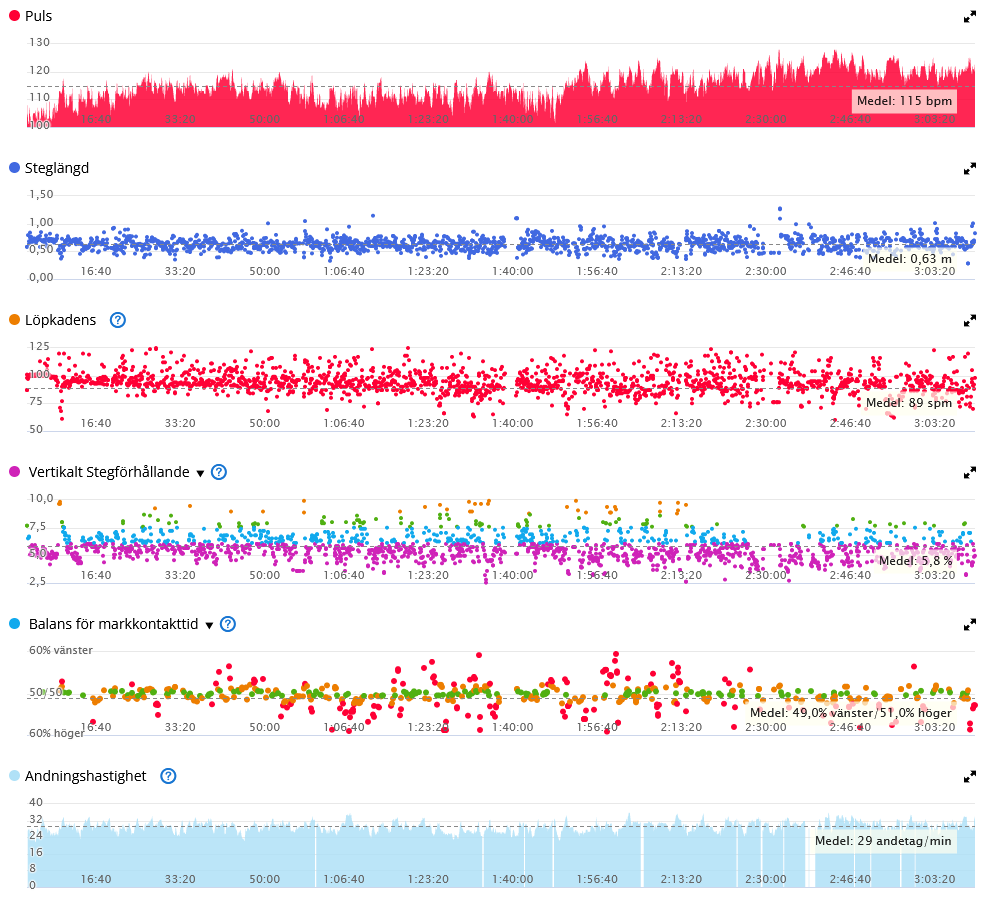Click the 16:40 time mark on Andningshastighet chart

point(96,879)
